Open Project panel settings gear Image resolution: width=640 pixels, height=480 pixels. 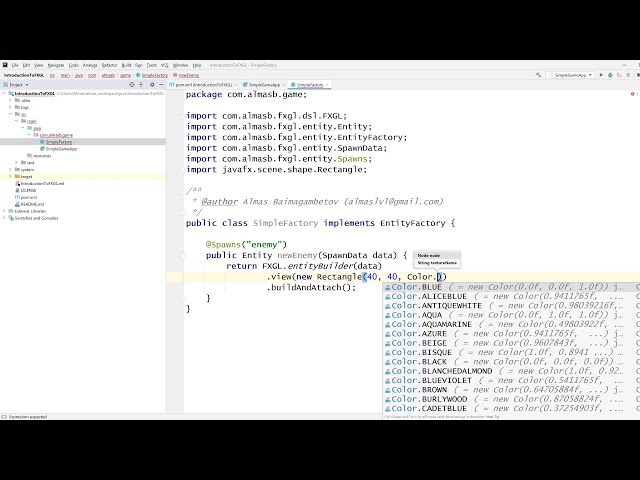(152, 84)
